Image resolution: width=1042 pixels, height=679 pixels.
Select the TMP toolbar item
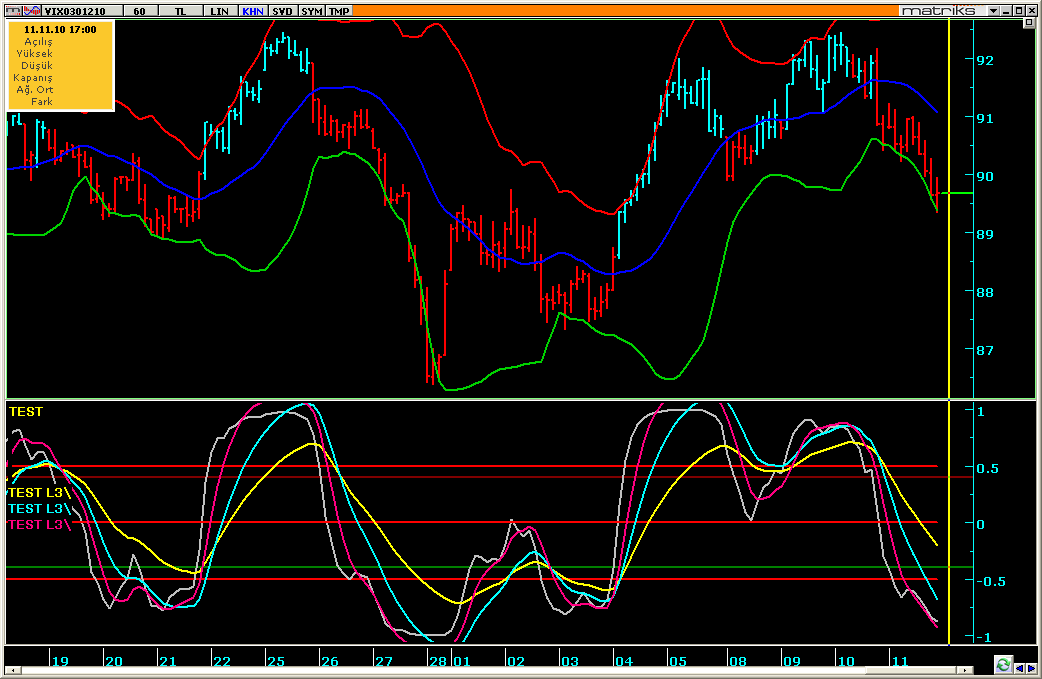point(340,11)
